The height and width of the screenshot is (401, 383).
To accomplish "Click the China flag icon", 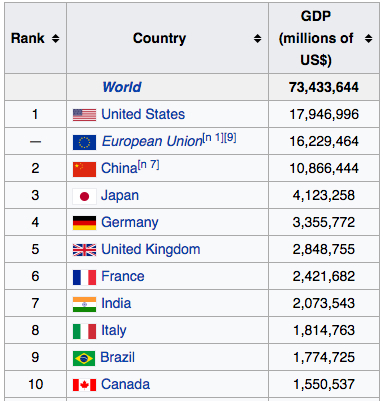I will 84,169.
